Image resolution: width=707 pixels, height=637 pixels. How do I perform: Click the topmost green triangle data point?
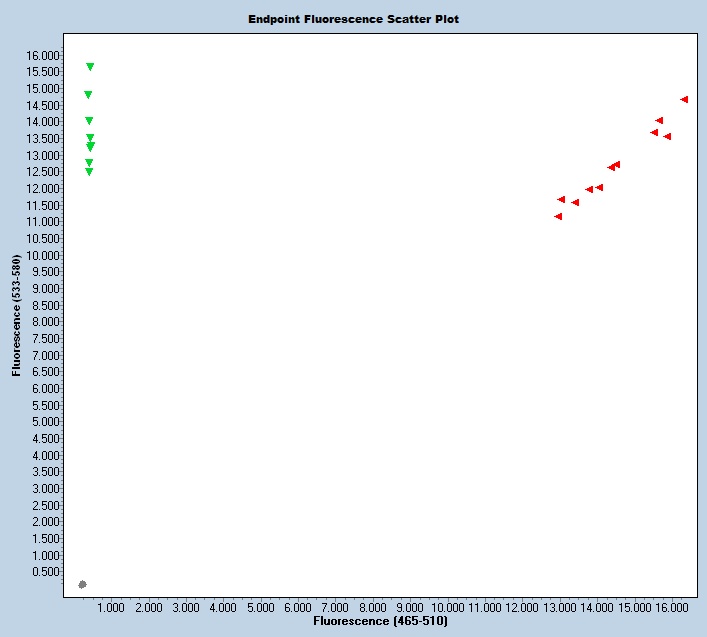[x=90, y=67]
